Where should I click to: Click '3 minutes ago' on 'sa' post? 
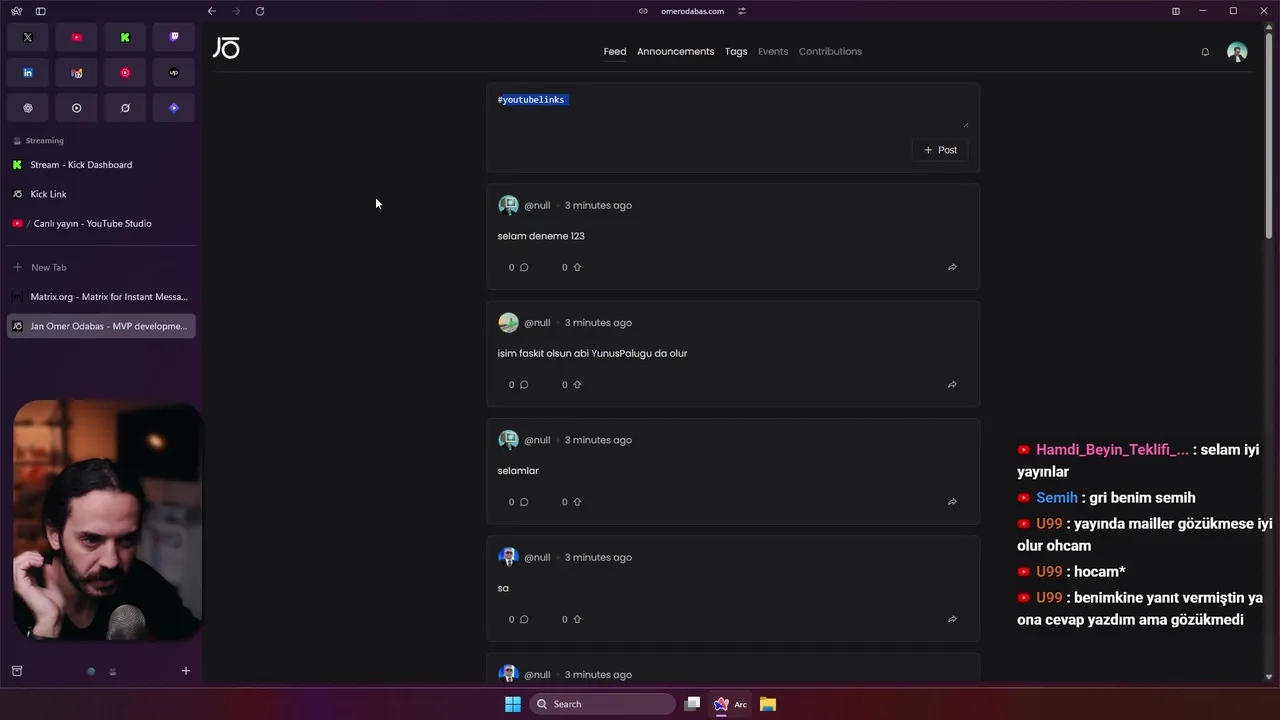[x=598, y=557]
